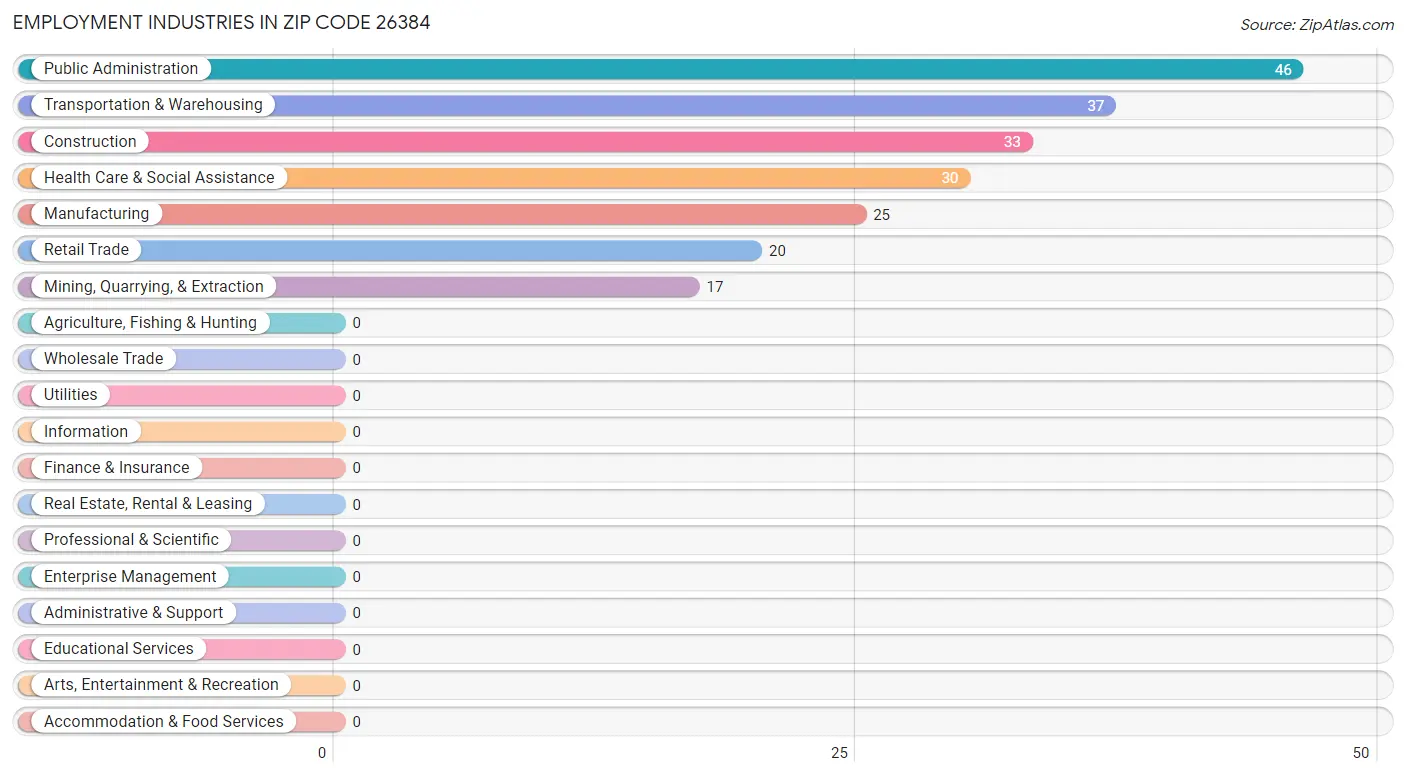This screenshot has width=1406, height=776.
Task: Select the Health Care & Social Assistance label
Action: click(159, 178)
